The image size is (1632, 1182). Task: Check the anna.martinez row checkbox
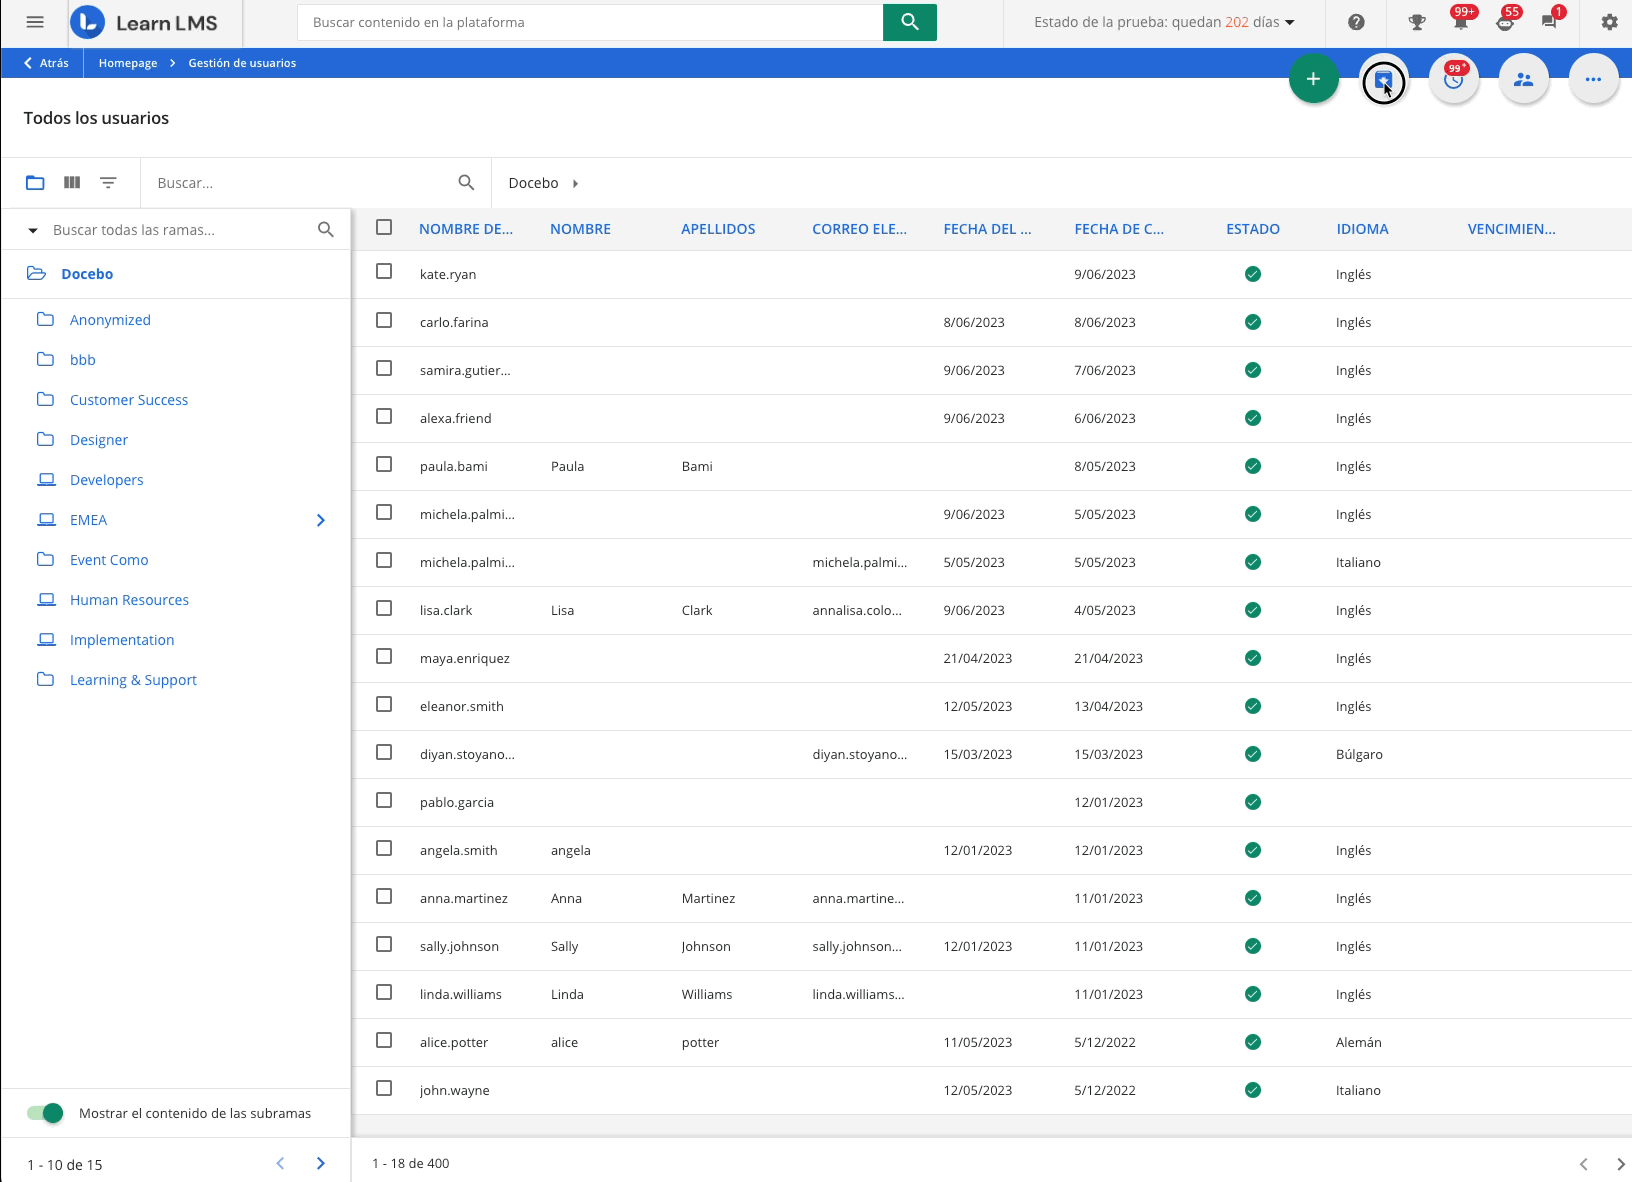pos(384,896)
